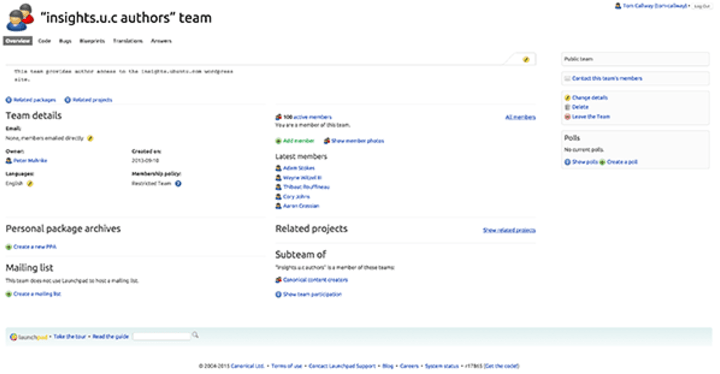The width and height of the screenshot is (720, 374).
Task: Open Canonical content creators team link
Action: (315, 280)
